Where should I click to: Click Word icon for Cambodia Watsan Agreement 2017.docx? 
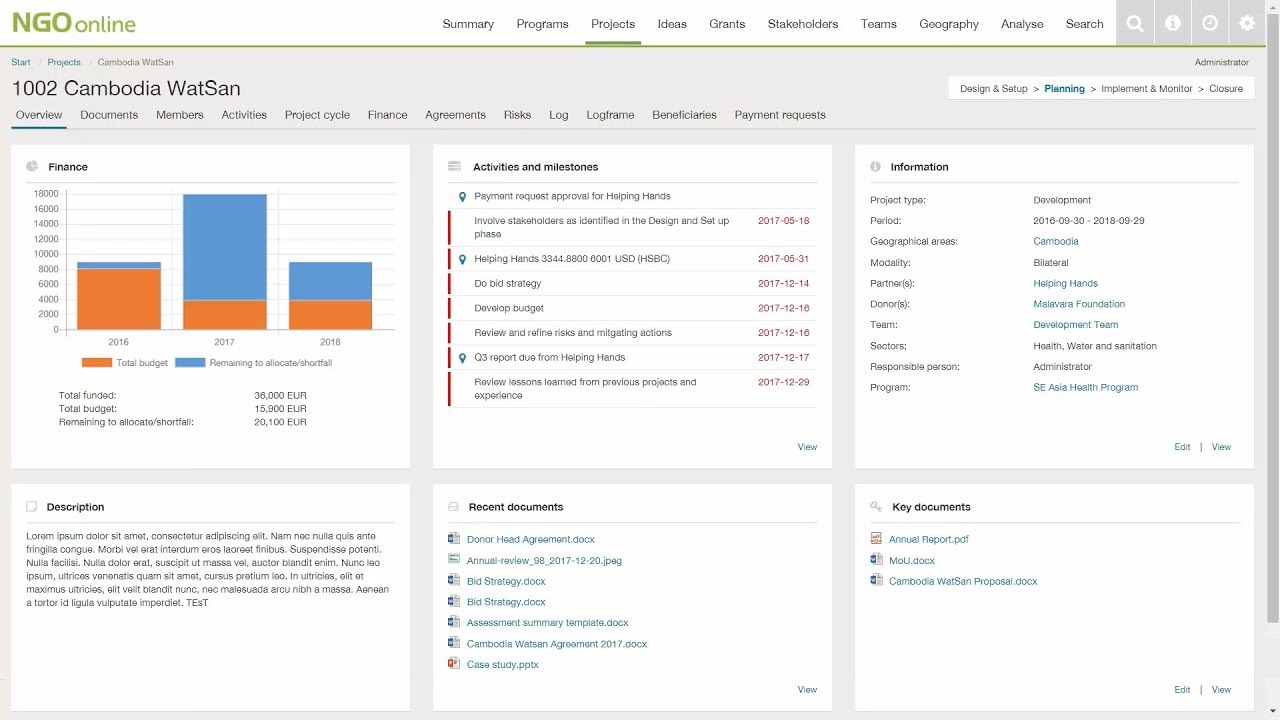454,643
